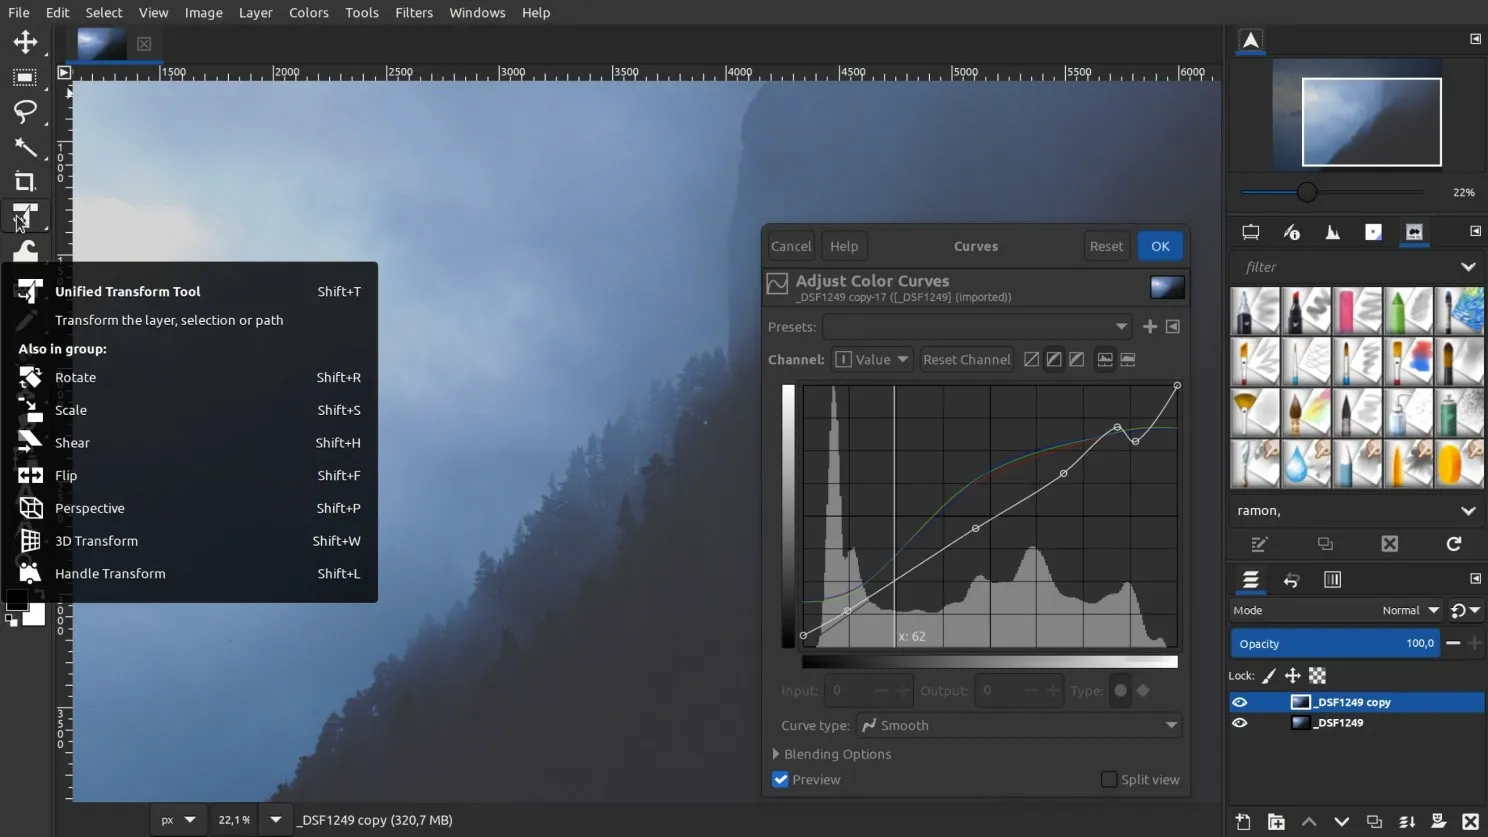Hide the _DSF1249 layer
The width and height of the screenshot is (1488, 837).
click(x=1240, y=723)
